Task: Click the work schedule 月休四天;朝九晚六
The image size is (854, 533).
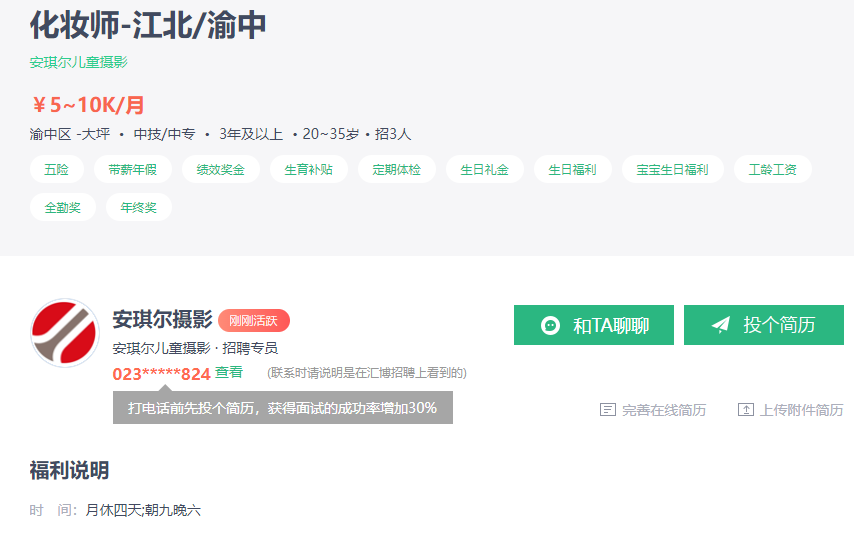Action: click(x=143, y=510)
